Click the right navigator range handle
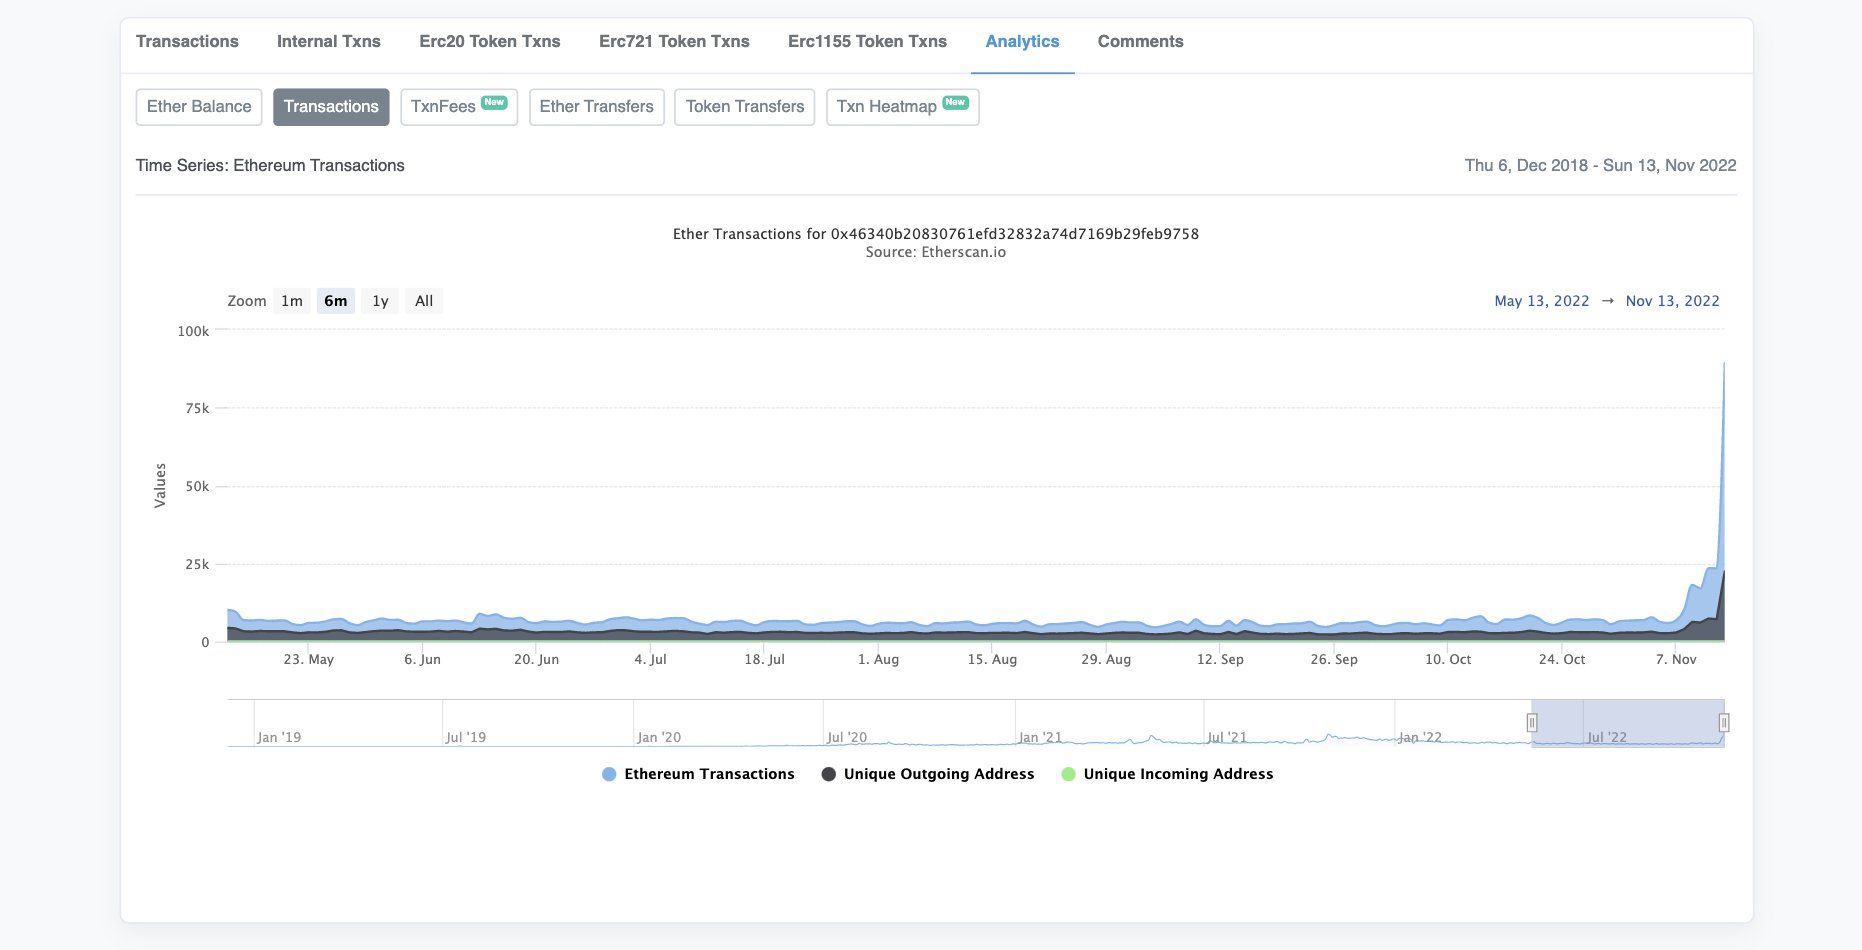The width and height of the screenshot is (1862, 950). tap(1723, 722)
